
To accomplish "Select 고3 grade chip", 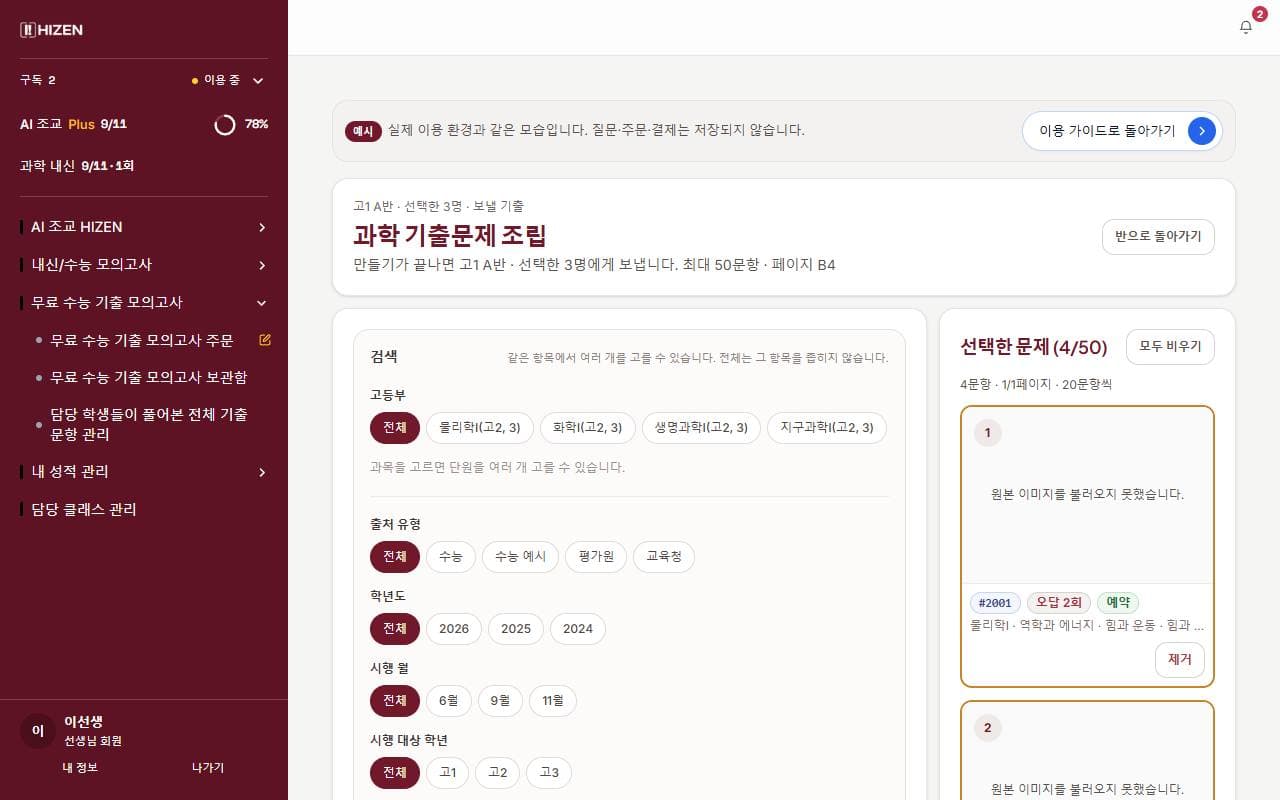I will [549, 772].
